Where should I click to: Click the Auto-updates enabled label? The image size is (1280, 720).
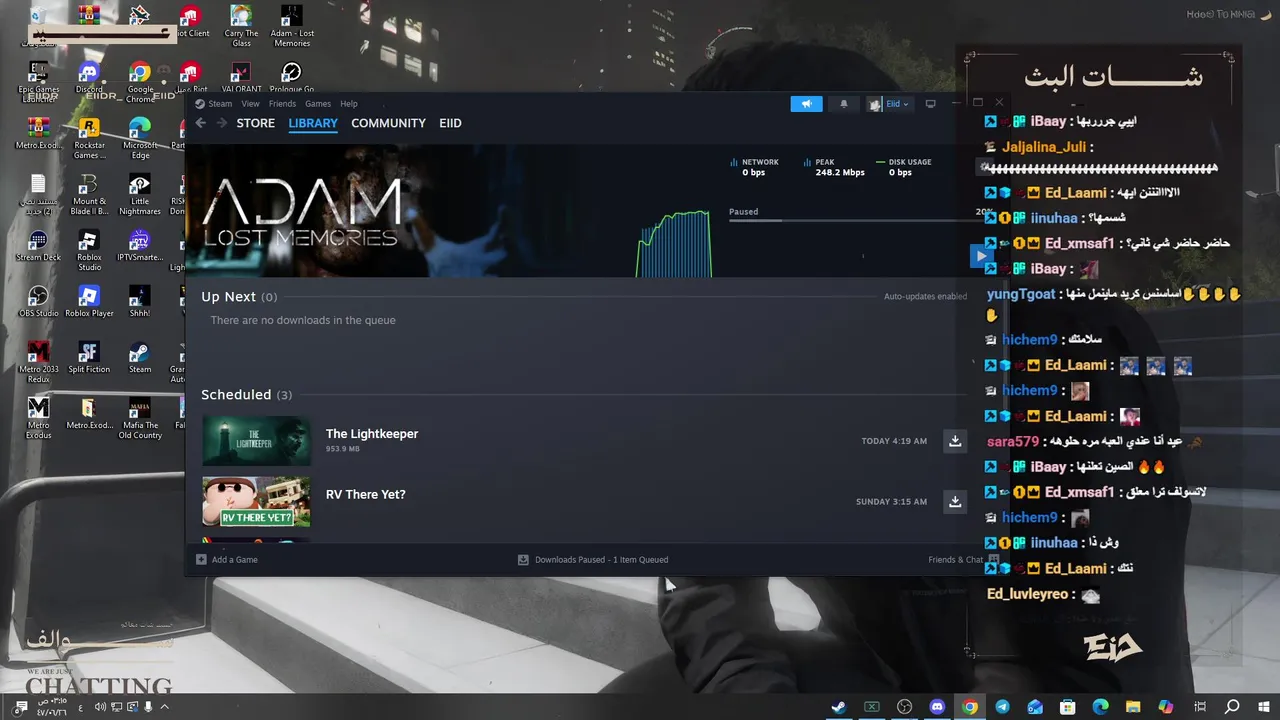[x=925, y=296]
